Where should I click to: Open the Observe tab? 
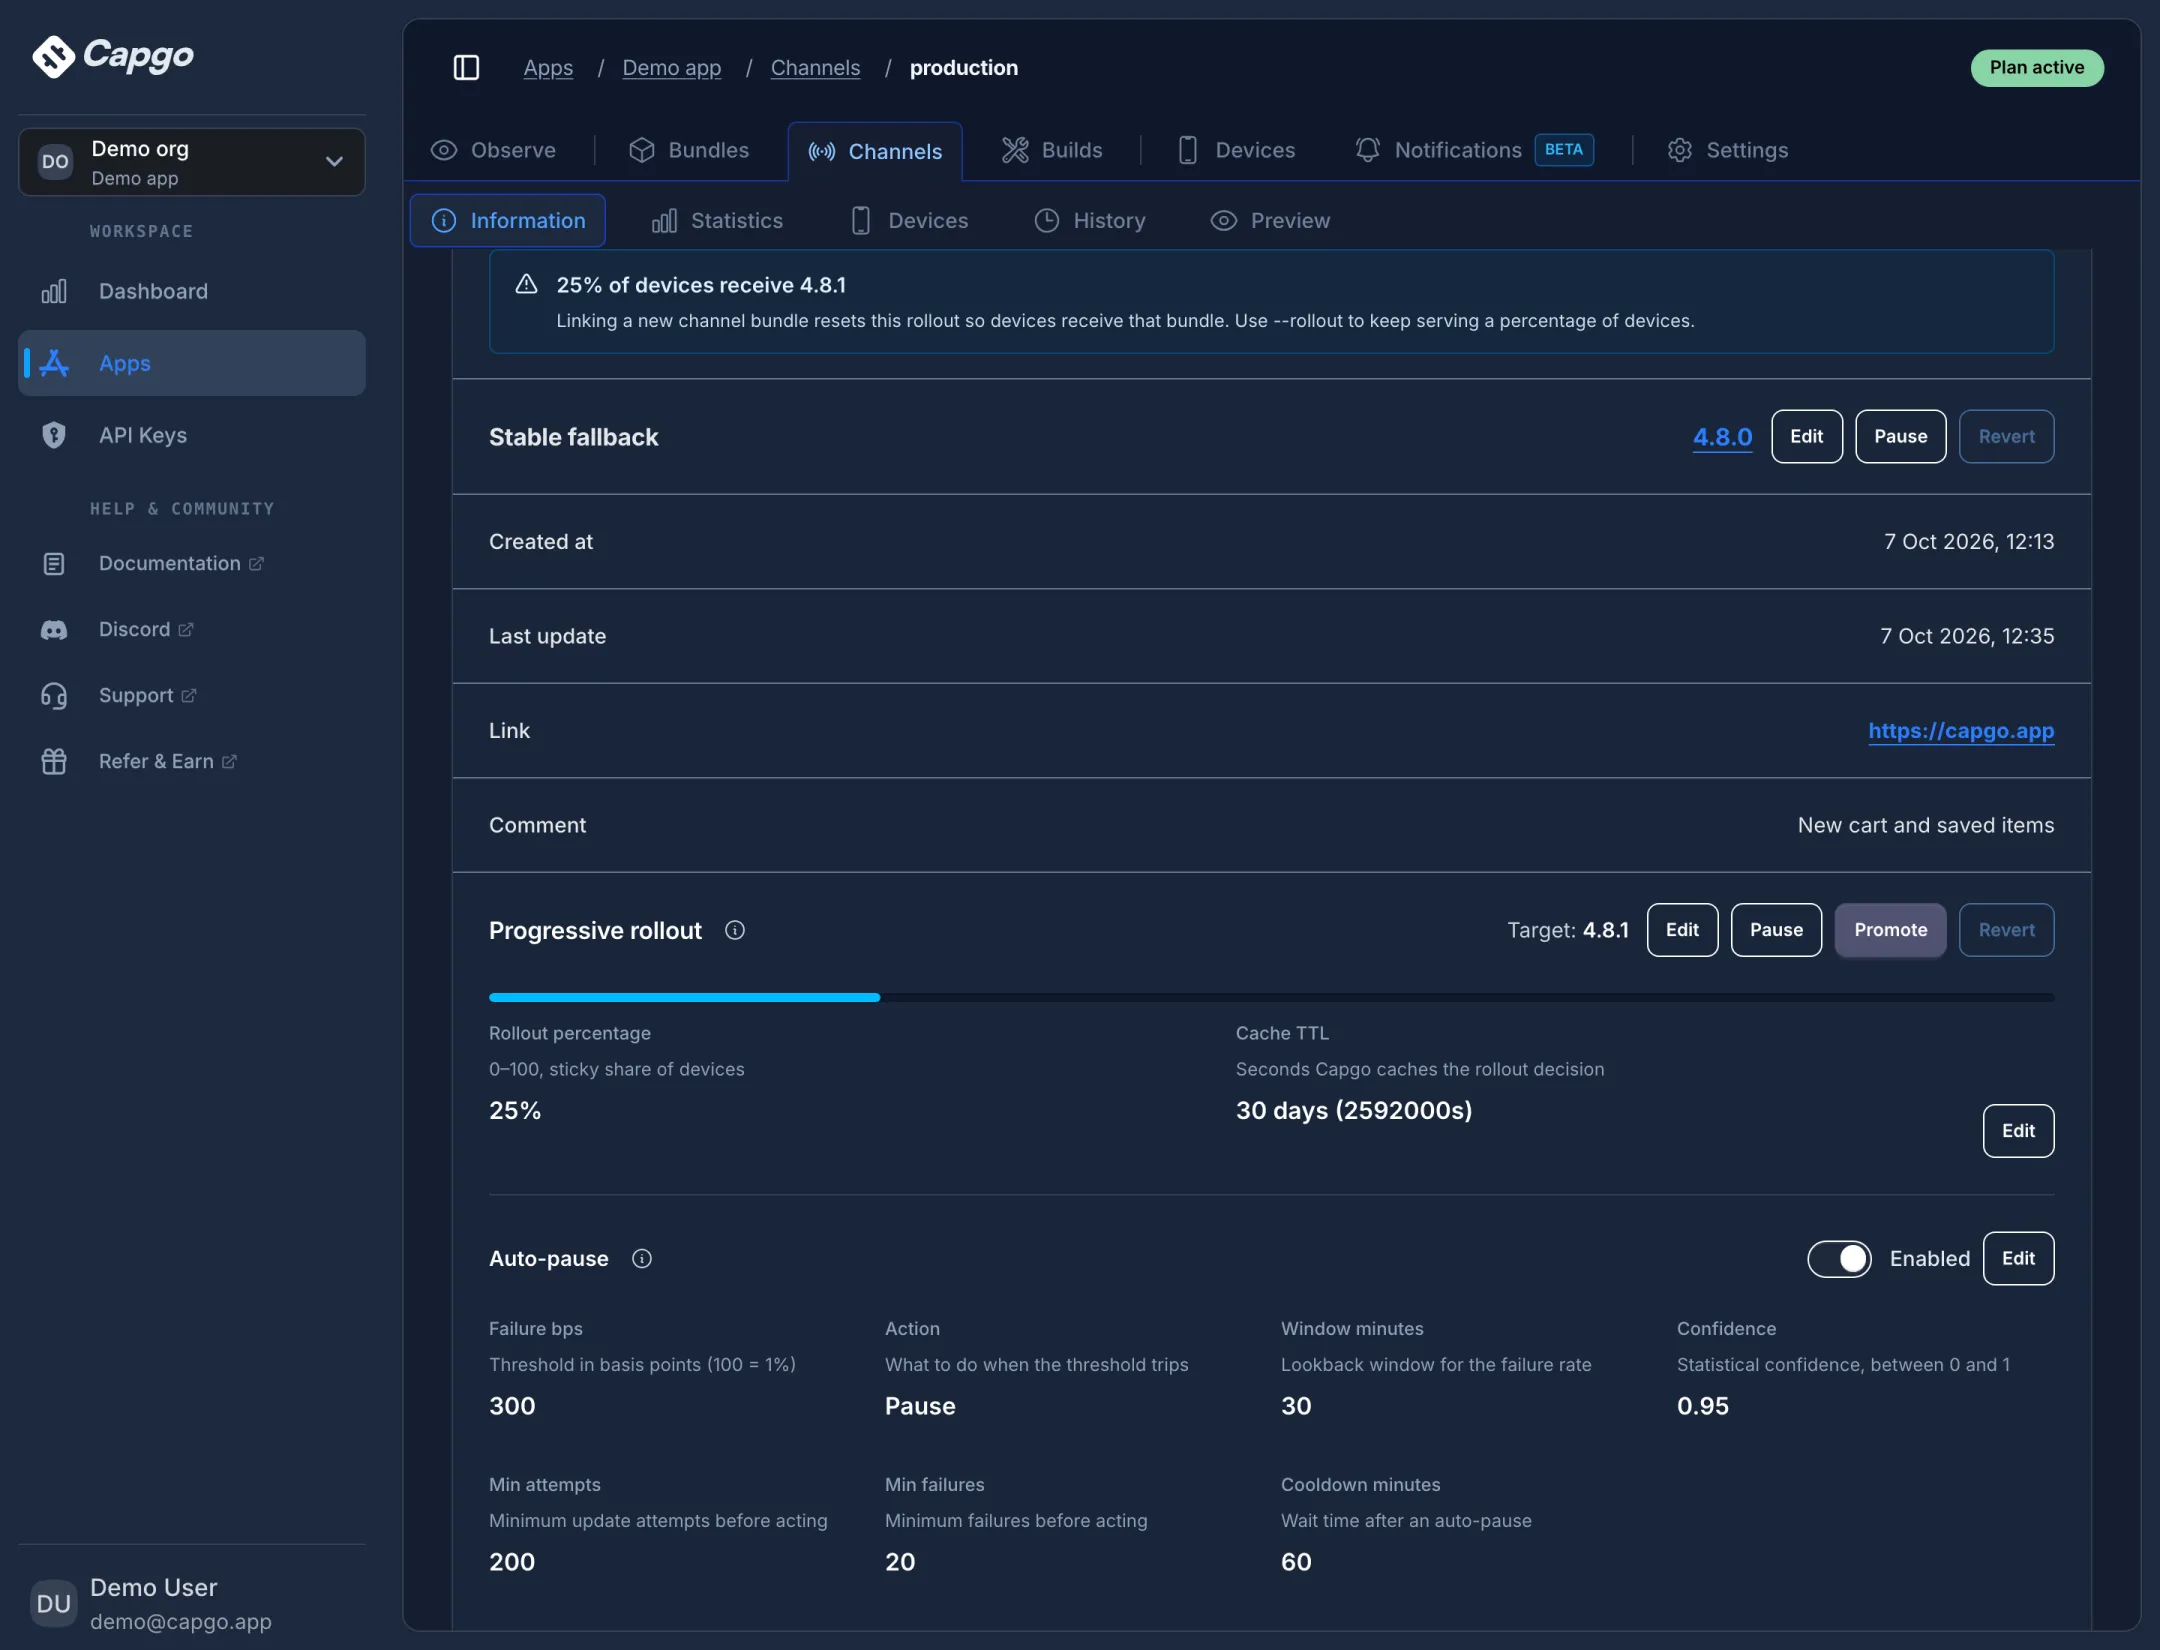(493, 150)
